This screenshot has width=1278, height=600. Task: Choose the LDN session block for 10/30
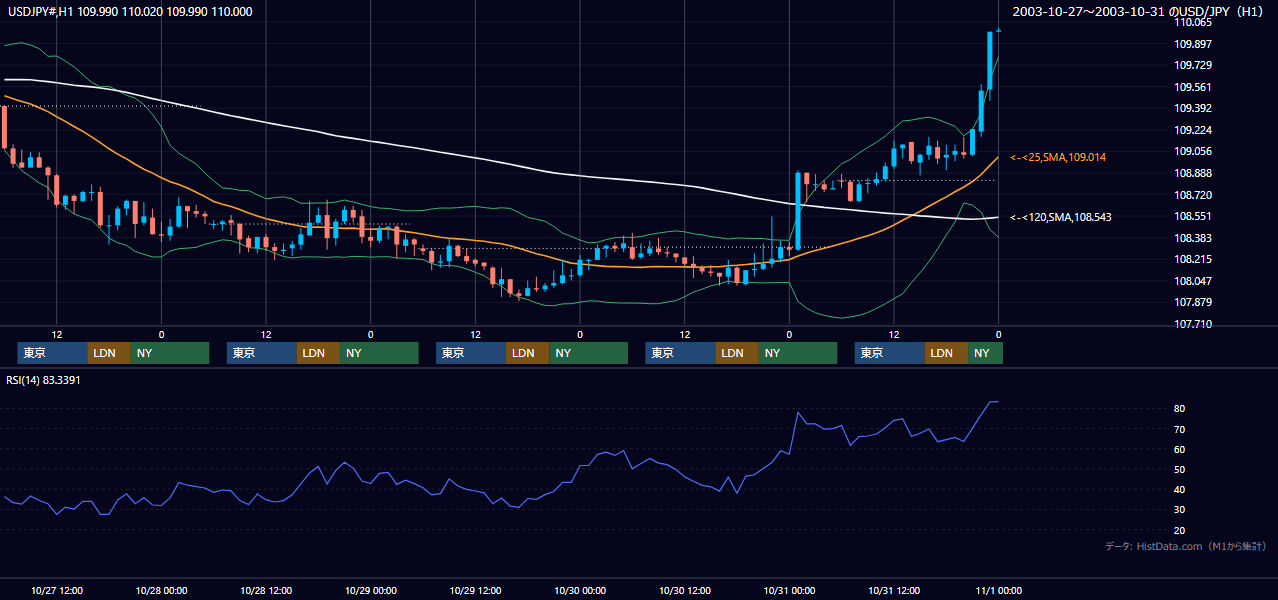737,353
